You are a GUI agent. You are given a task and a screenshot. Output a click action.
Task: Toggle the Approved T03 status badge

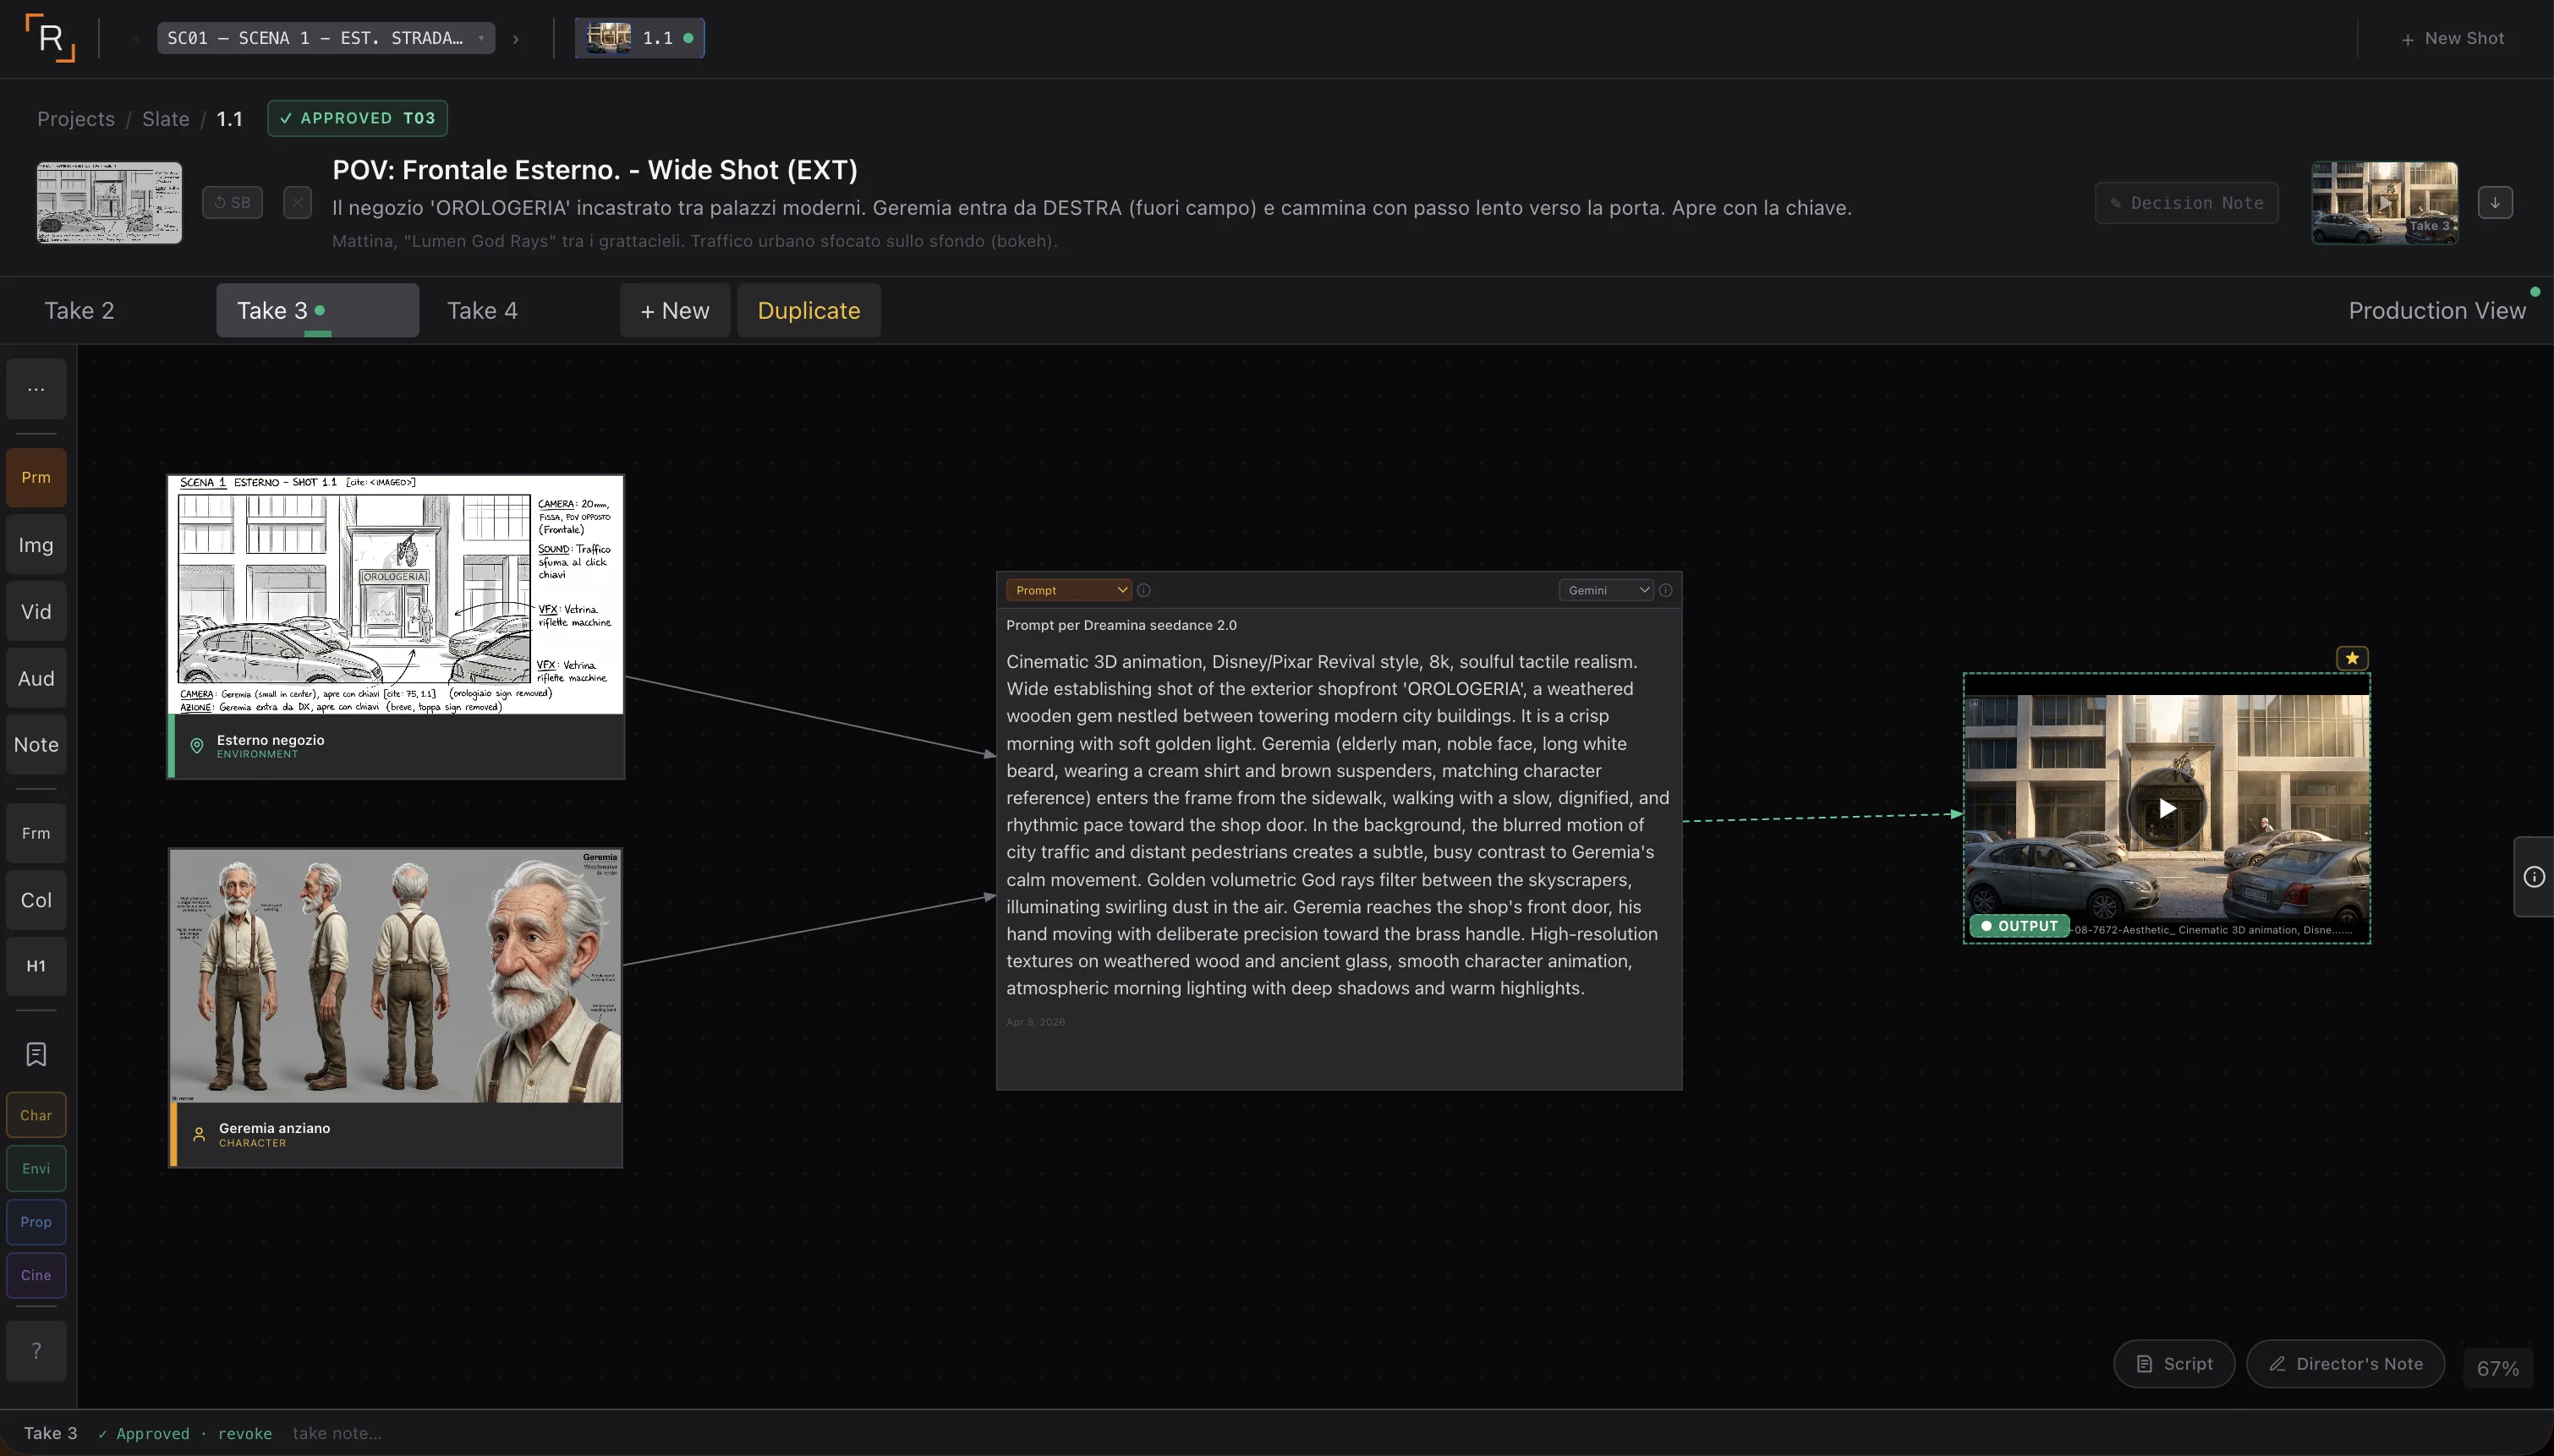click(x=357, y=118)
